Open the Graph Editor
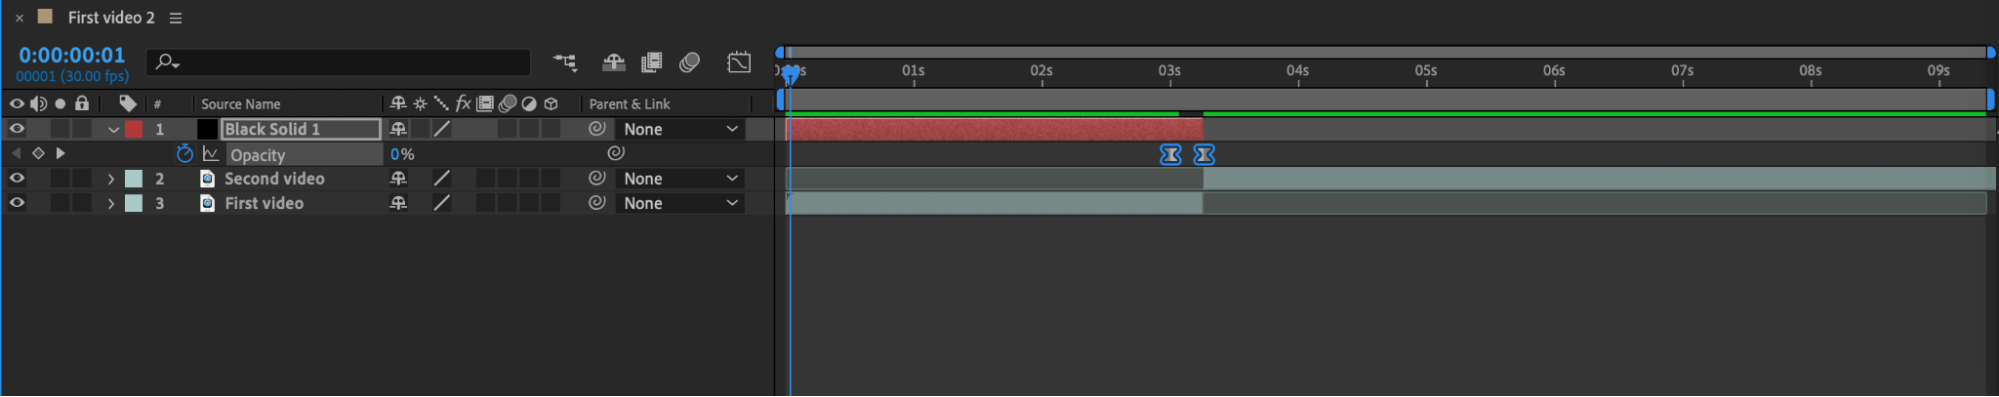 [739, 63]
